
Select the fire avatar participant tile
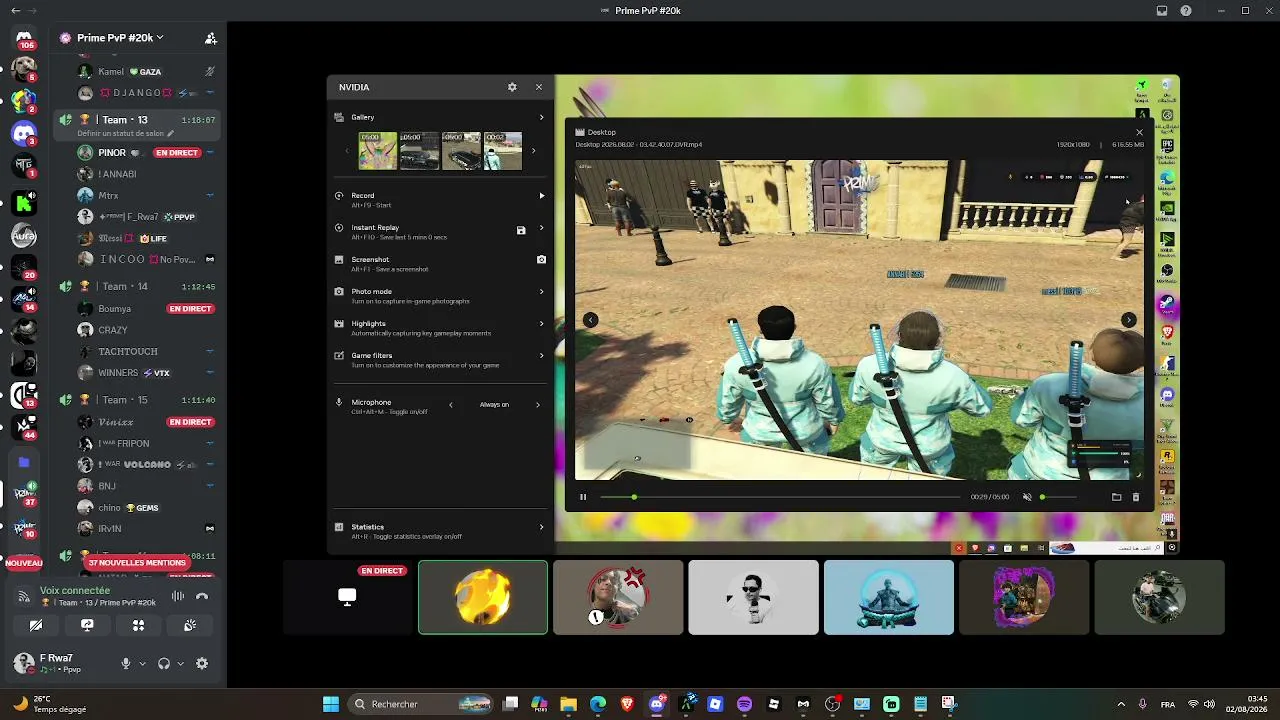coord(483,597)
